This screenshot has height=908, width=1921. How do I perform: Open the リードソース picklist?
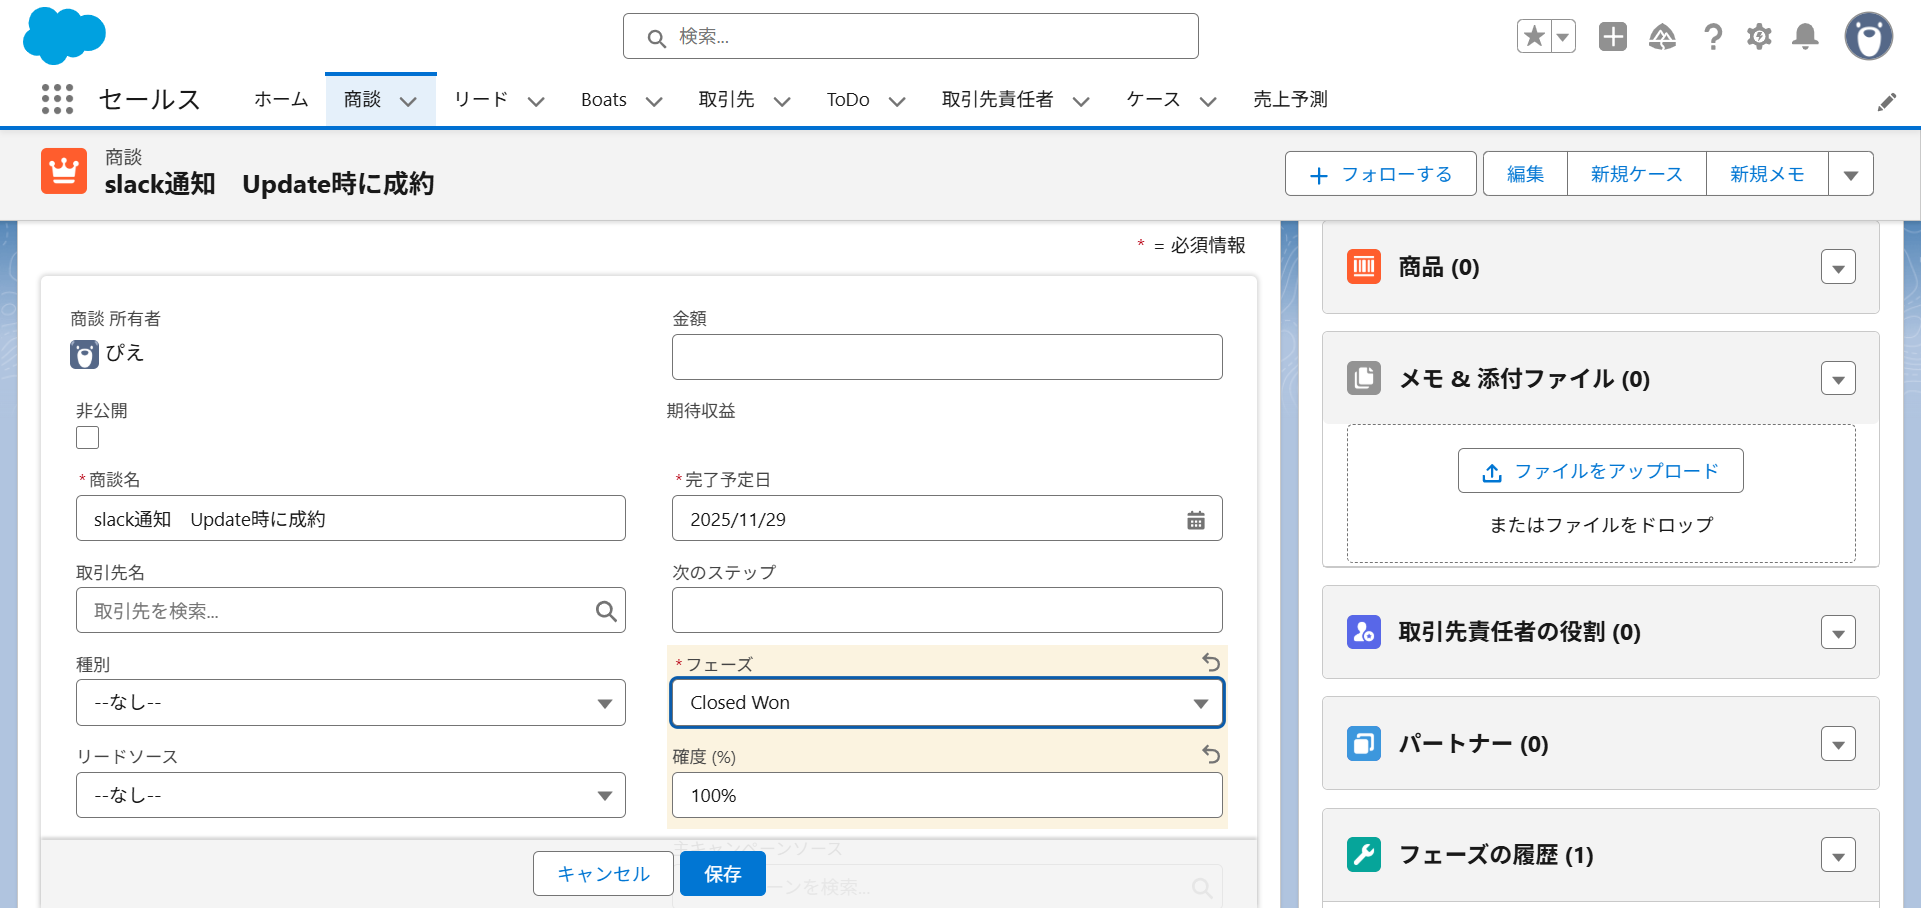(x=351, y=795)
